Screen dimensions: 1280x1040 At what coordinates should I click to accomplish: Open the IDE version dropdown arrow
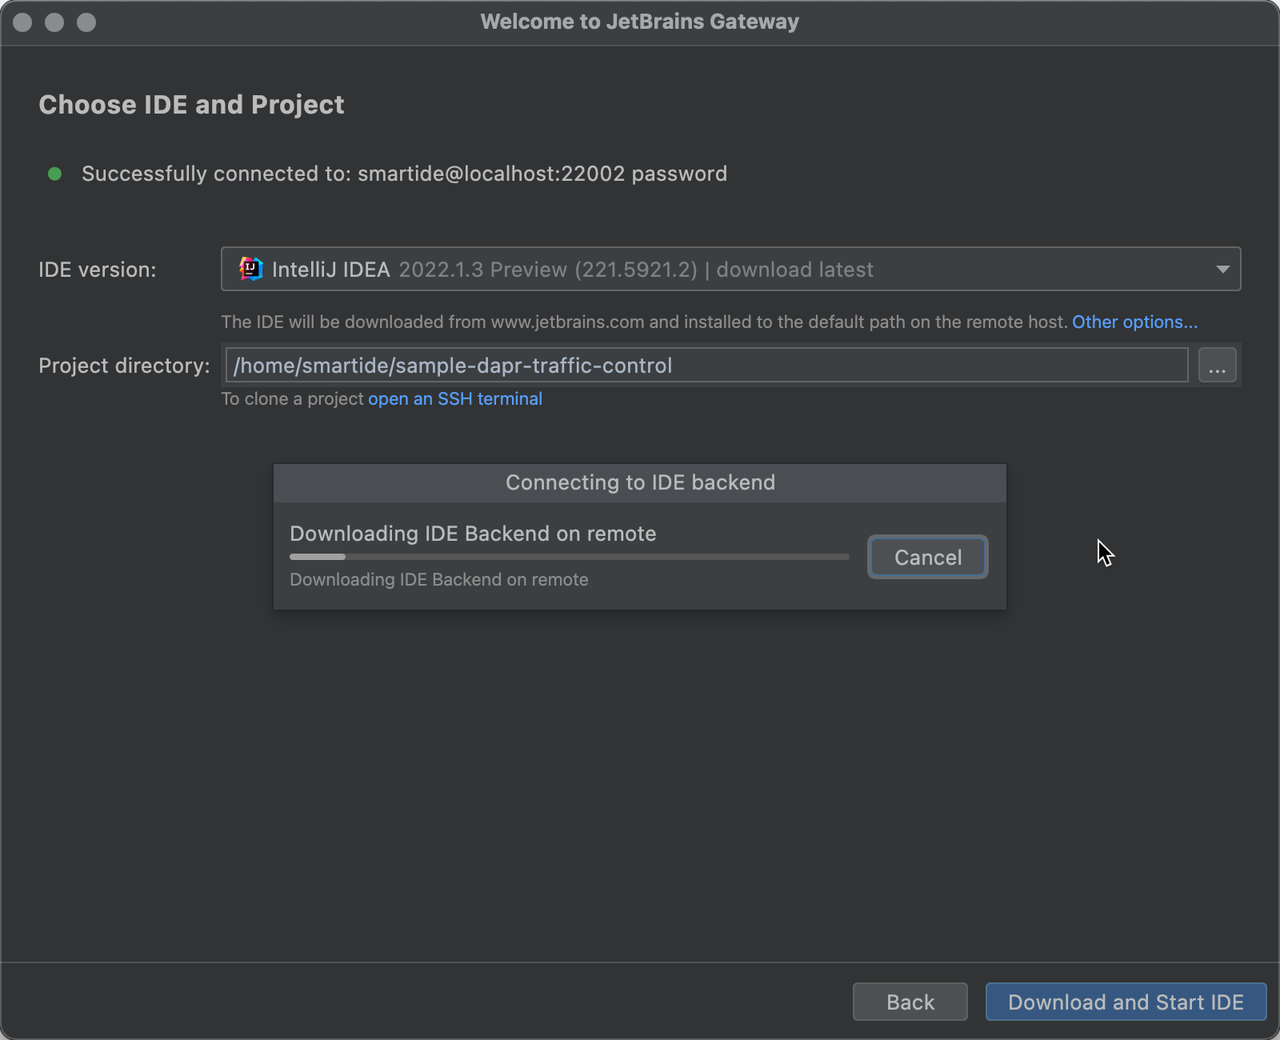(1222, 269)
